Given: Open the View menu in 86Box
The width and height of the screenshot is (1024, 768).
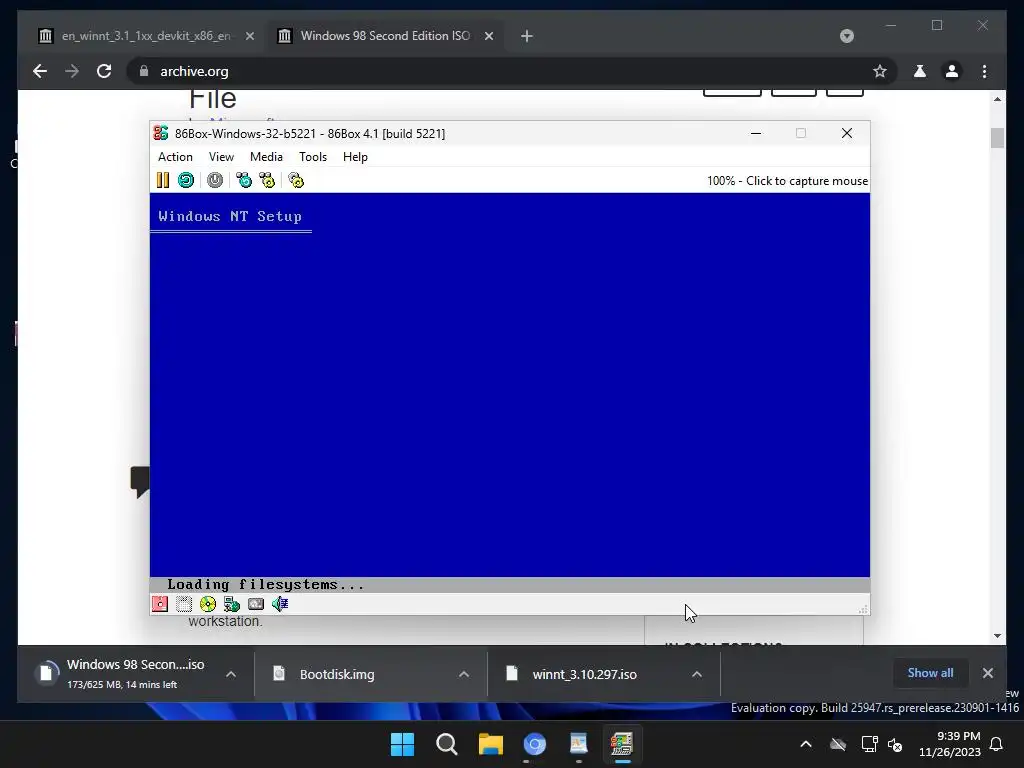Looking at the screenshot, I should coord(221,157).
